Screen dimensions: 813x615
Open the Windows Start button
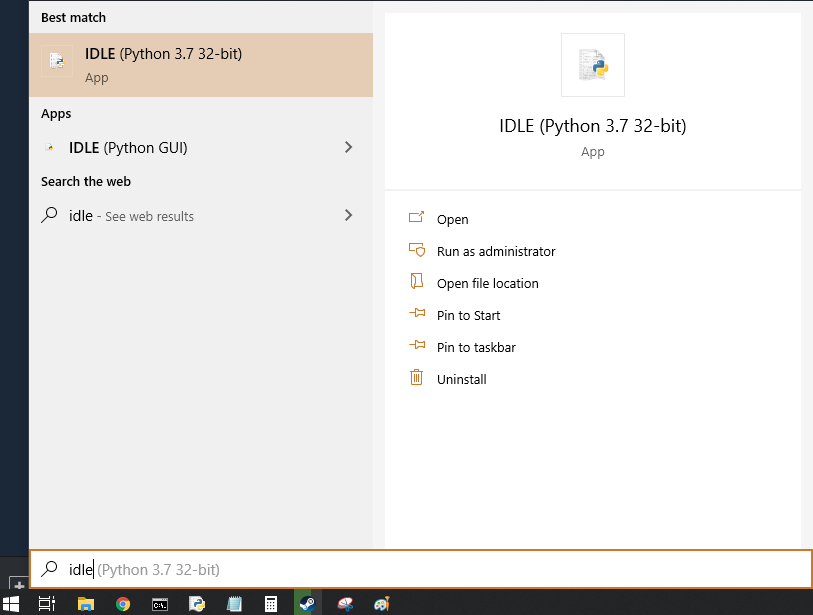pos(11,604)
